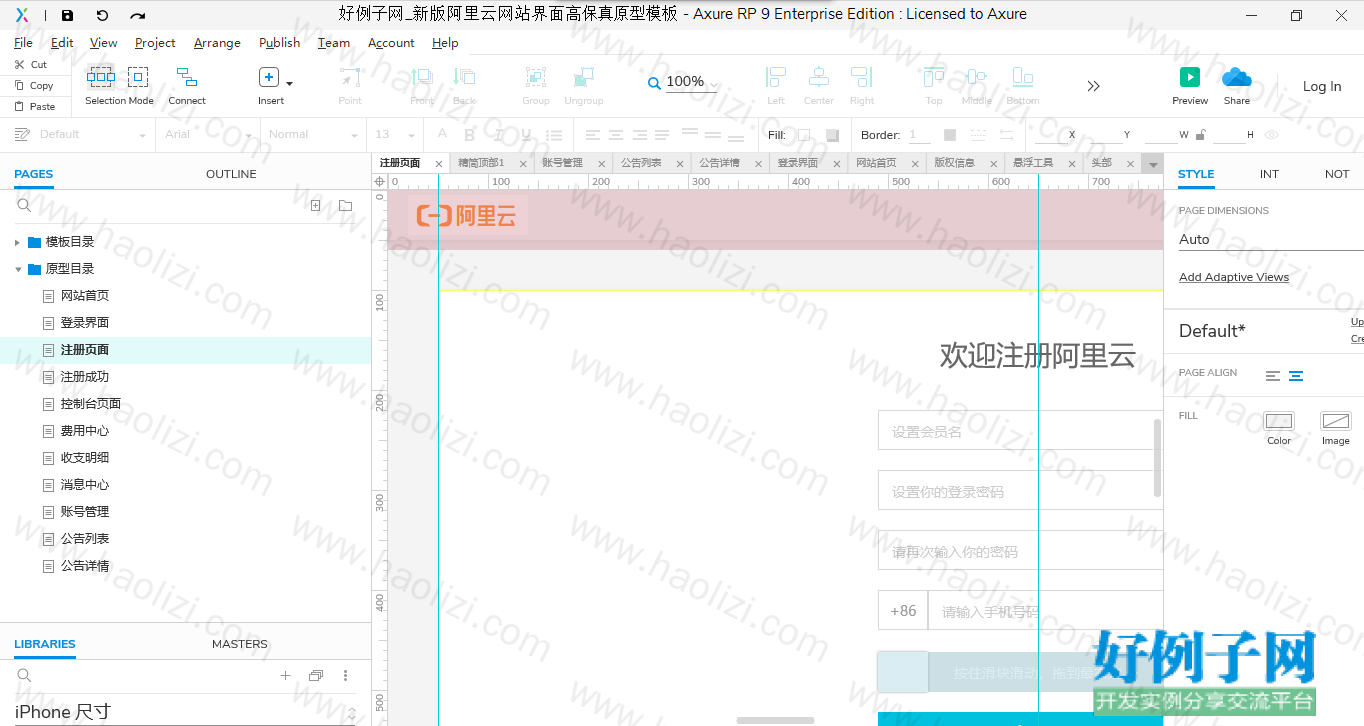The width and height of the screenshot is (1364, 726).
Task: Open the Team menu
Action: (334, 43)
